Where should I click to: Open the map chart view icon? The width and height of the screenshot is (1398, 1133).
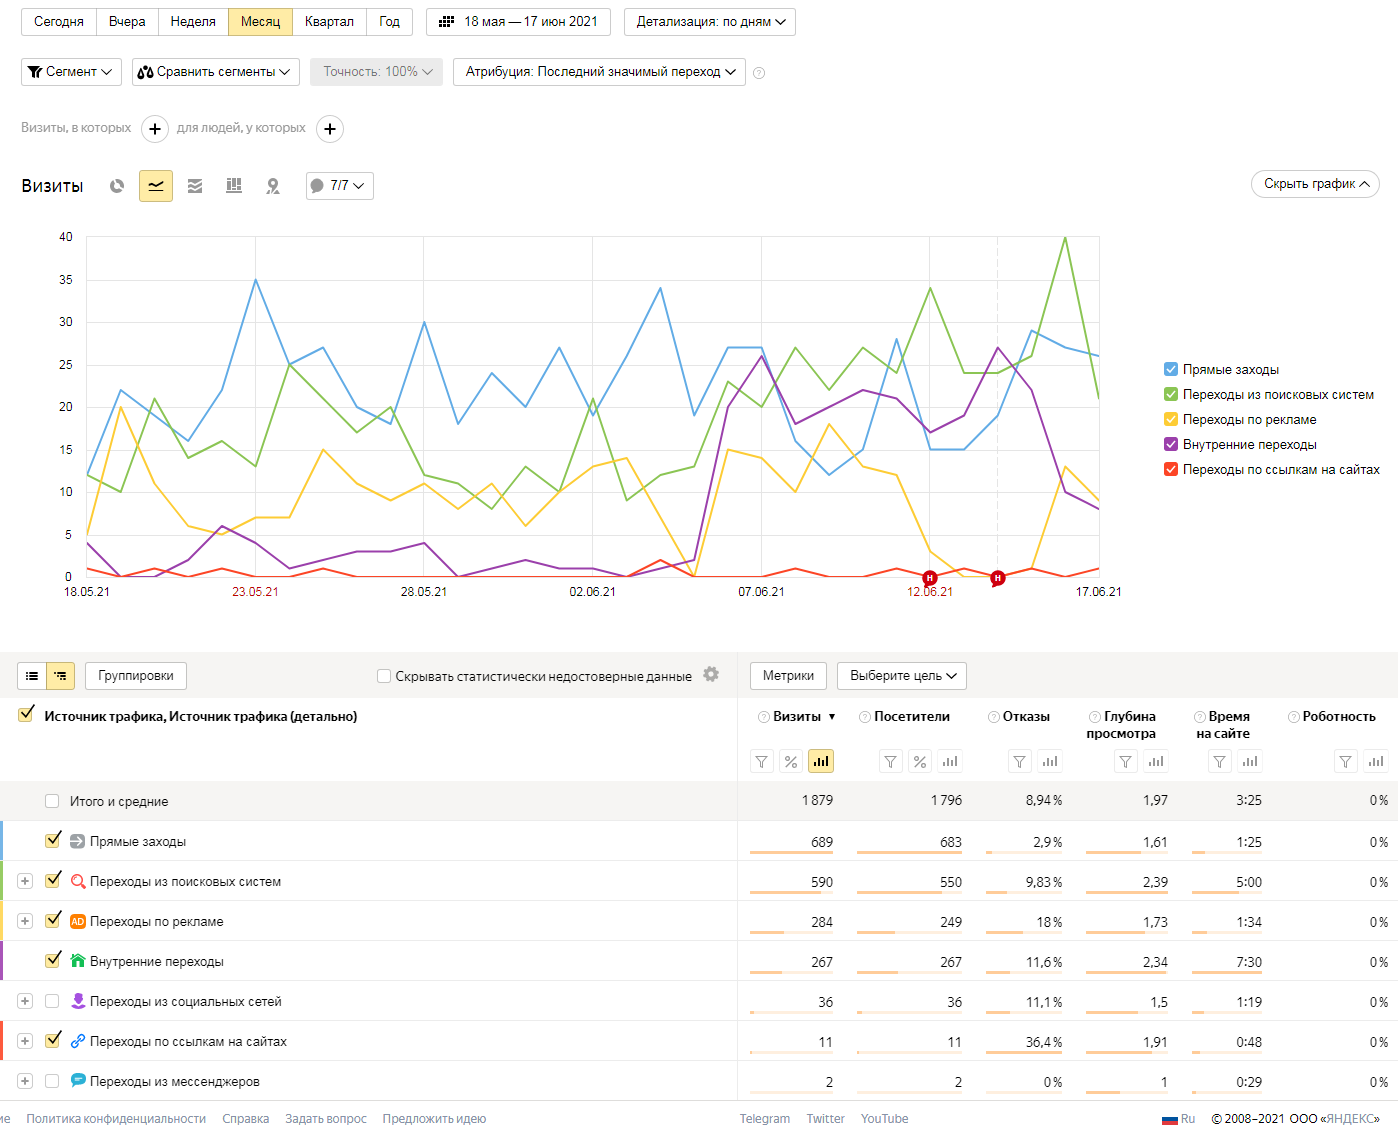coord(273,186)
